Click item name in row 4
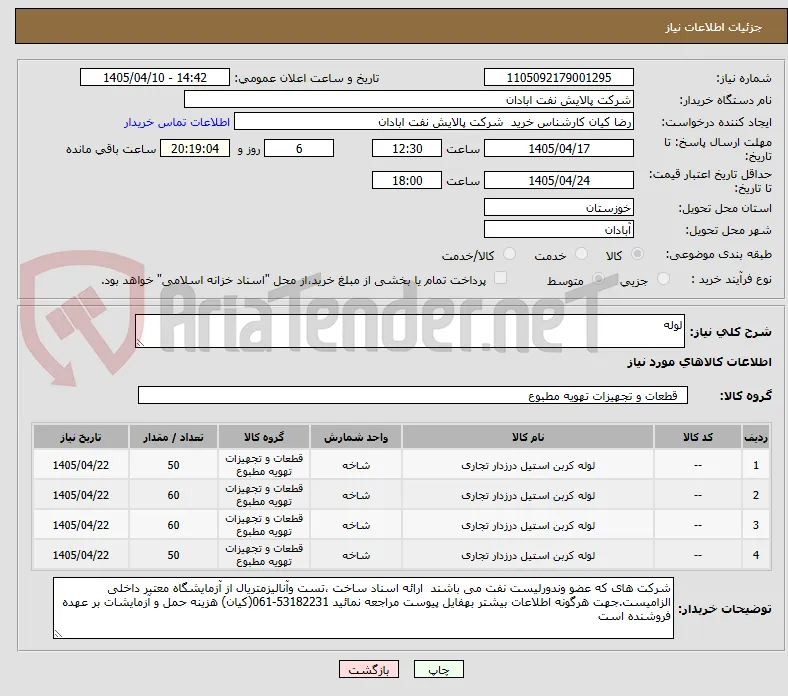 click(x=528, y=555)
